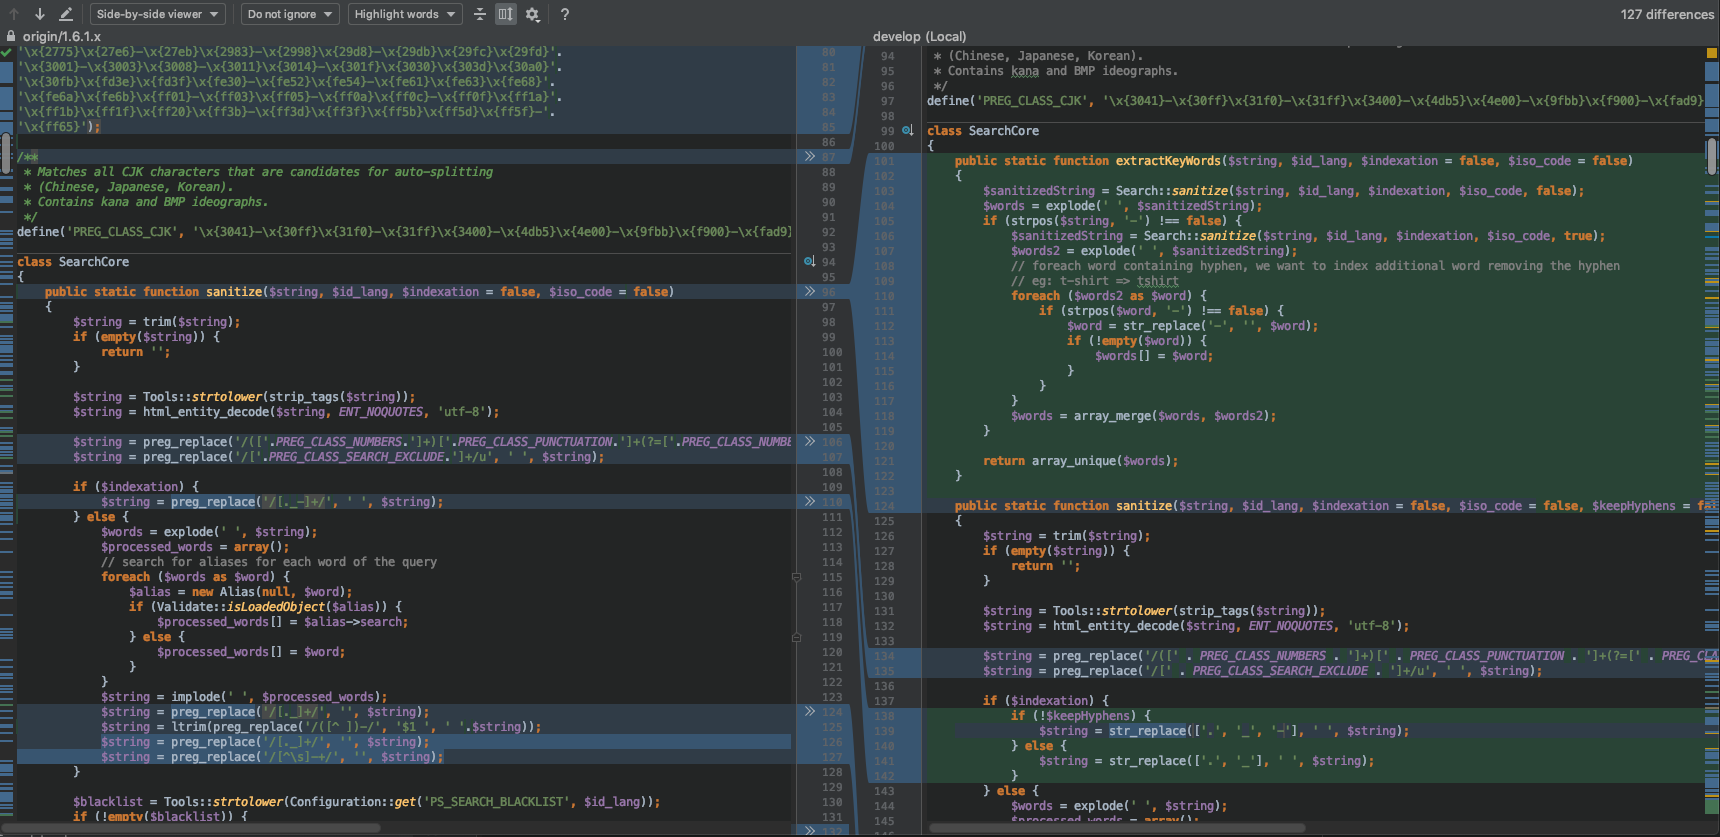Jump to the previous difference arrow
Image resolution: width=1720 pixels, height=837 pixels.
pos(14,14)
